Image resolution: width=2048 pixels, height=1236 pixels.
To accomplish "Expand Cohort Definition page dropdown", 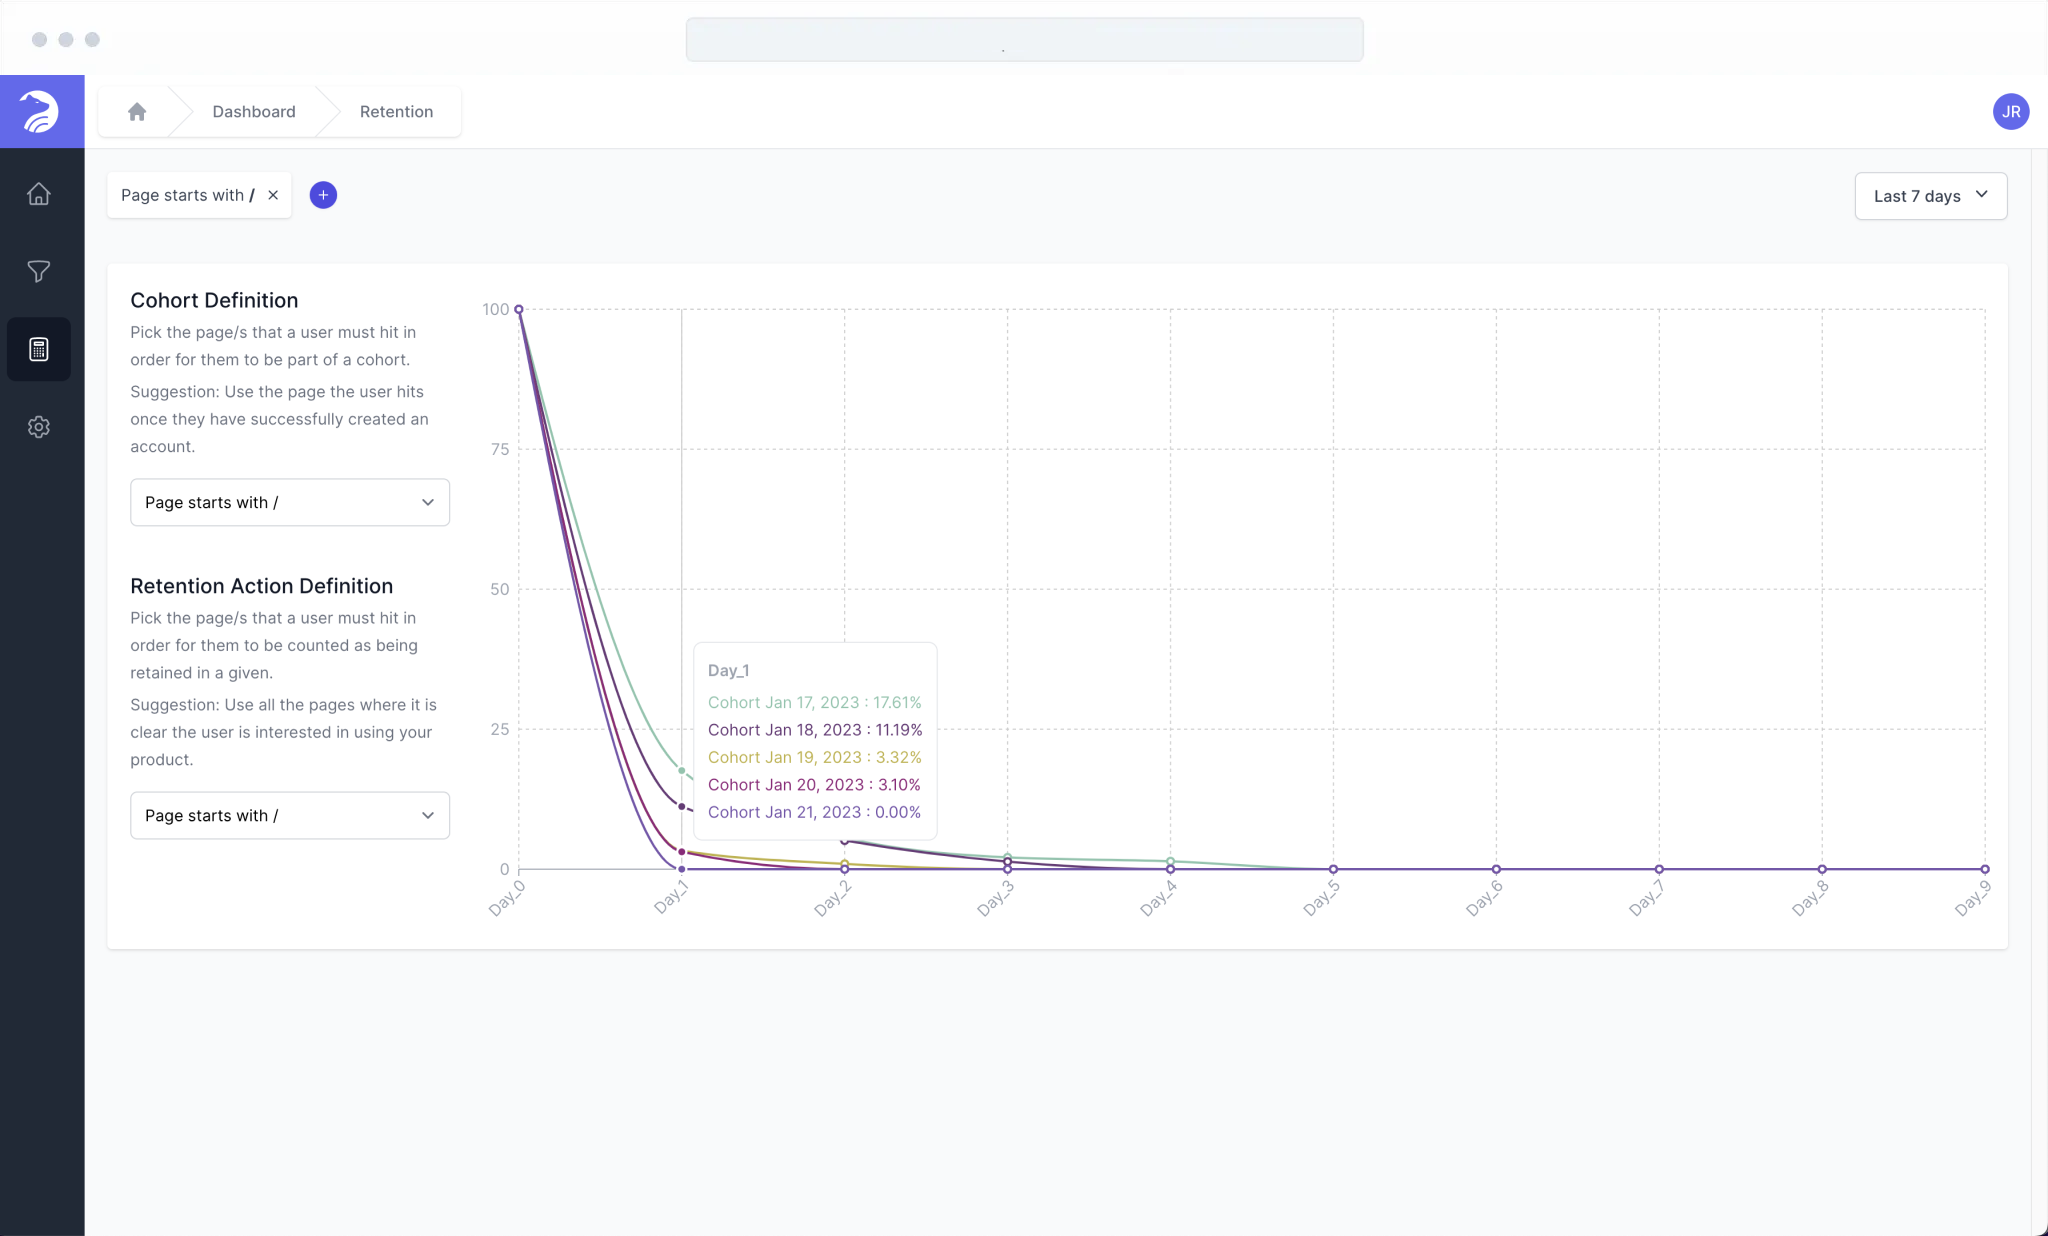I will [x=290, y=502].
